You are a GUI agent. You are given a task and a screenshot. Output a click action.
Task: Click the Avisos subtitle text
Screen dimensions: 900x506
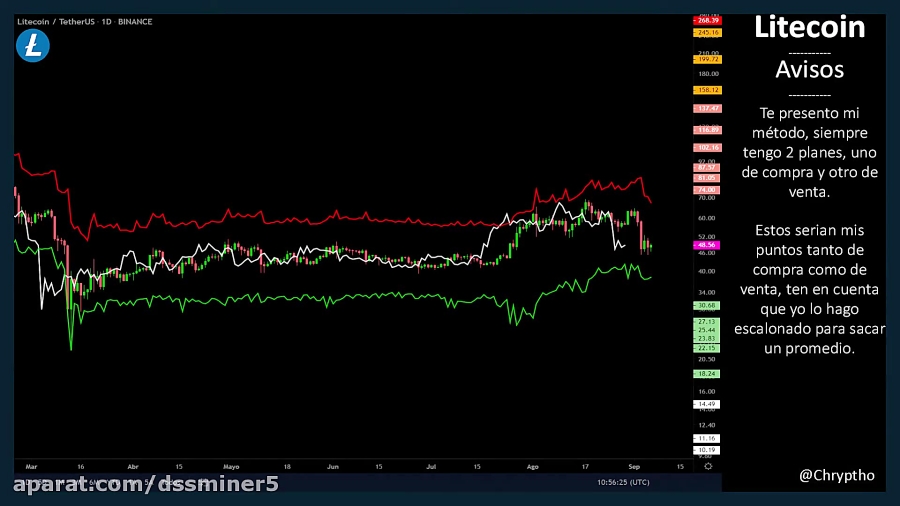[809, 69]
